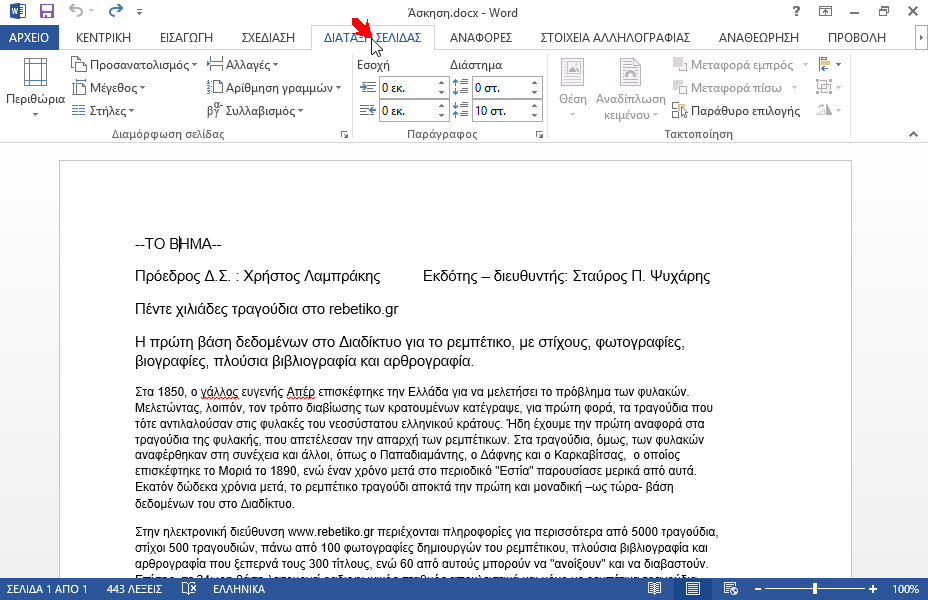Collapse the ribbon with chevron arrow
The height and width of the screenshot is (600, 928).
click(913, 134)
